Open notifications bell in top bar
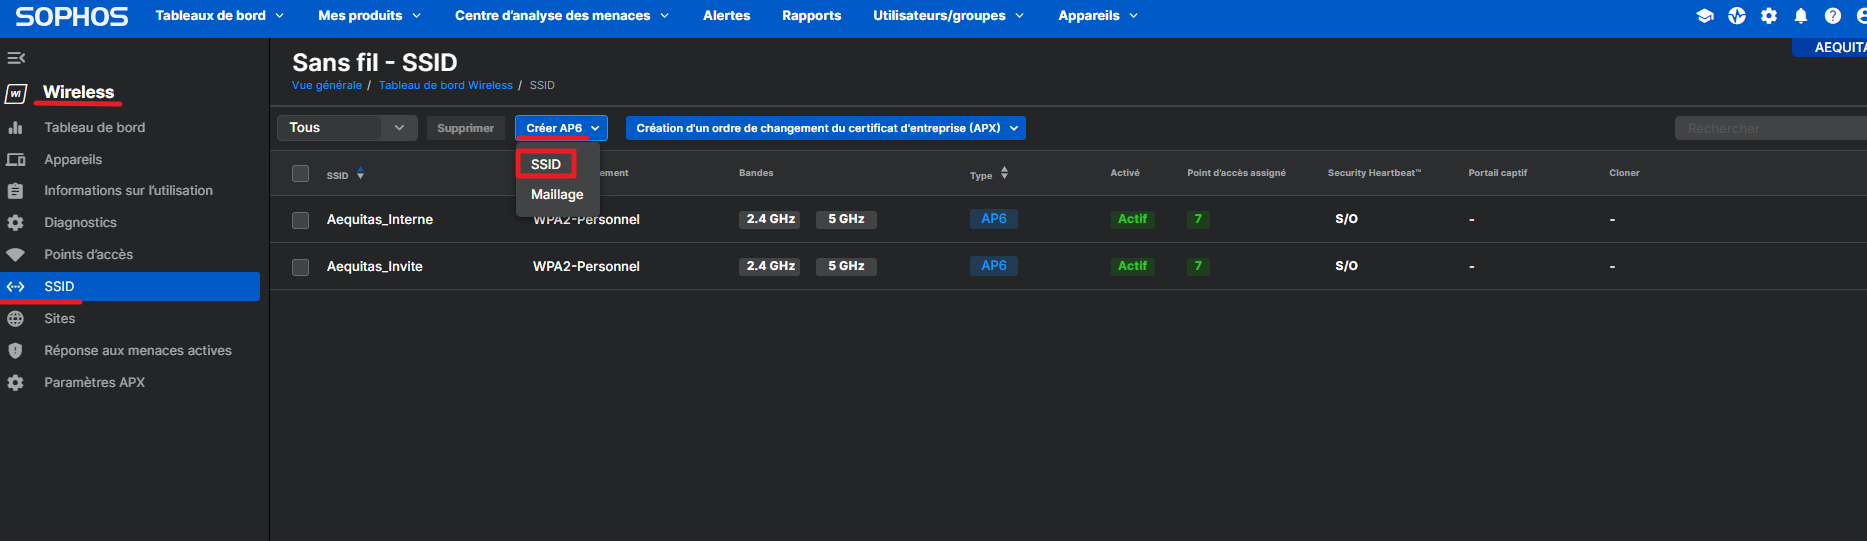The image size is (1867, 541). pyautogui.click(x=1801, y=16)
